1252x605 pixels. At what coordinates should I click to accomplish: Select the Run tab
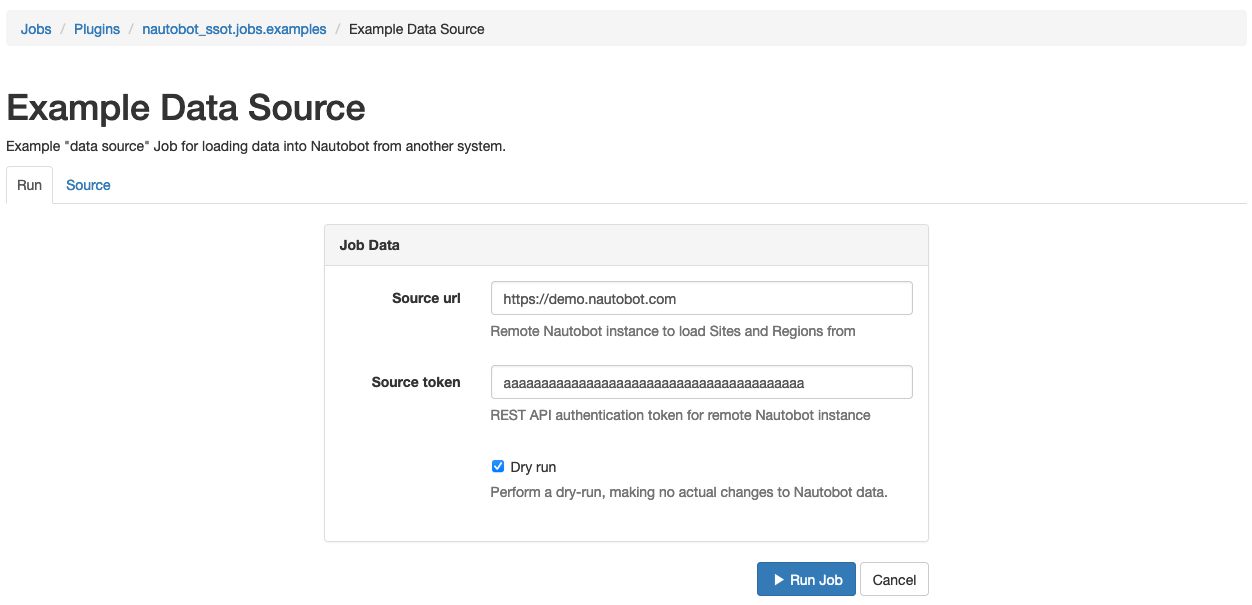(x=29, y=185)
